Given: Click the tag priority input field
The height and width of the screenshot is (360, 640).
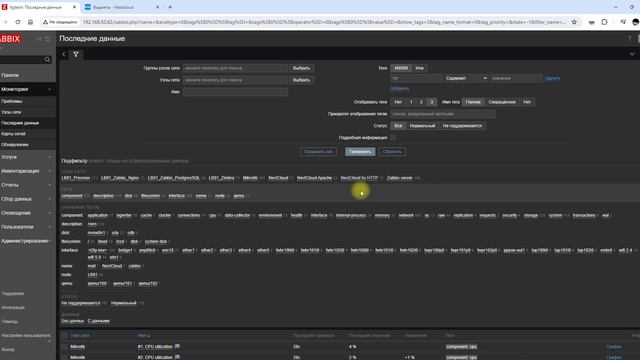Looking at the screenshot, I should pyautogui.click(x=443, y=114).
